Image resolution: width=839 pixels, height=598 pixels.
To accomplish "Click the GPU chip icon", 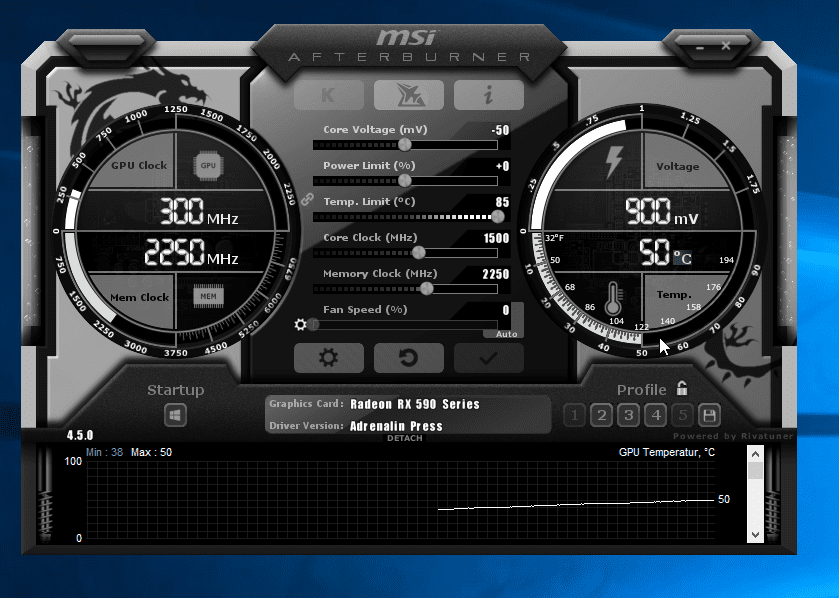I will pos(208,165).
